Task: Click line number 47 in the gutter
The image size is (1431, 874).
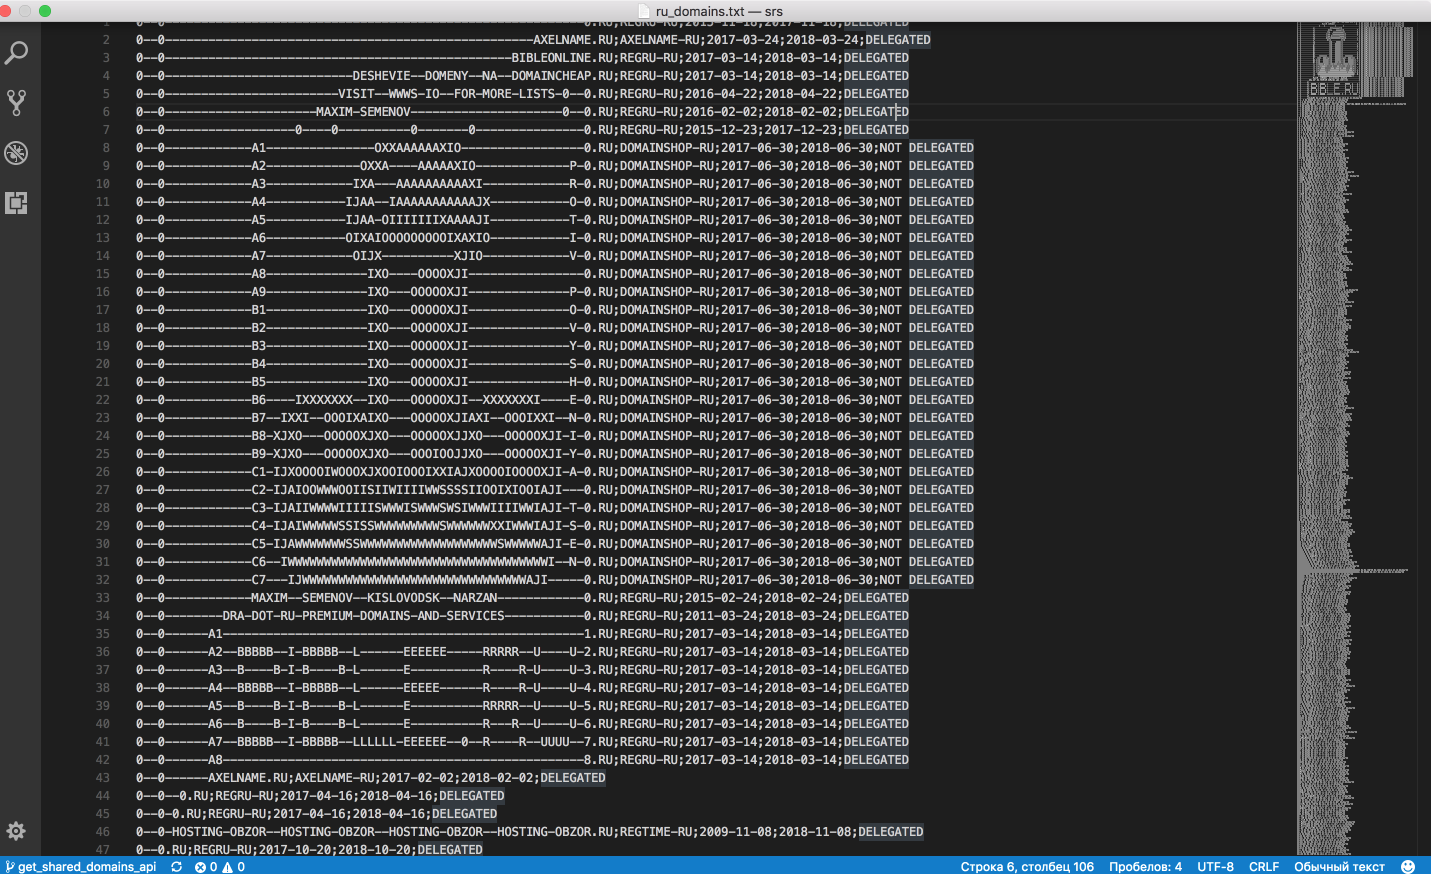Action: click(x=103, y=850)
